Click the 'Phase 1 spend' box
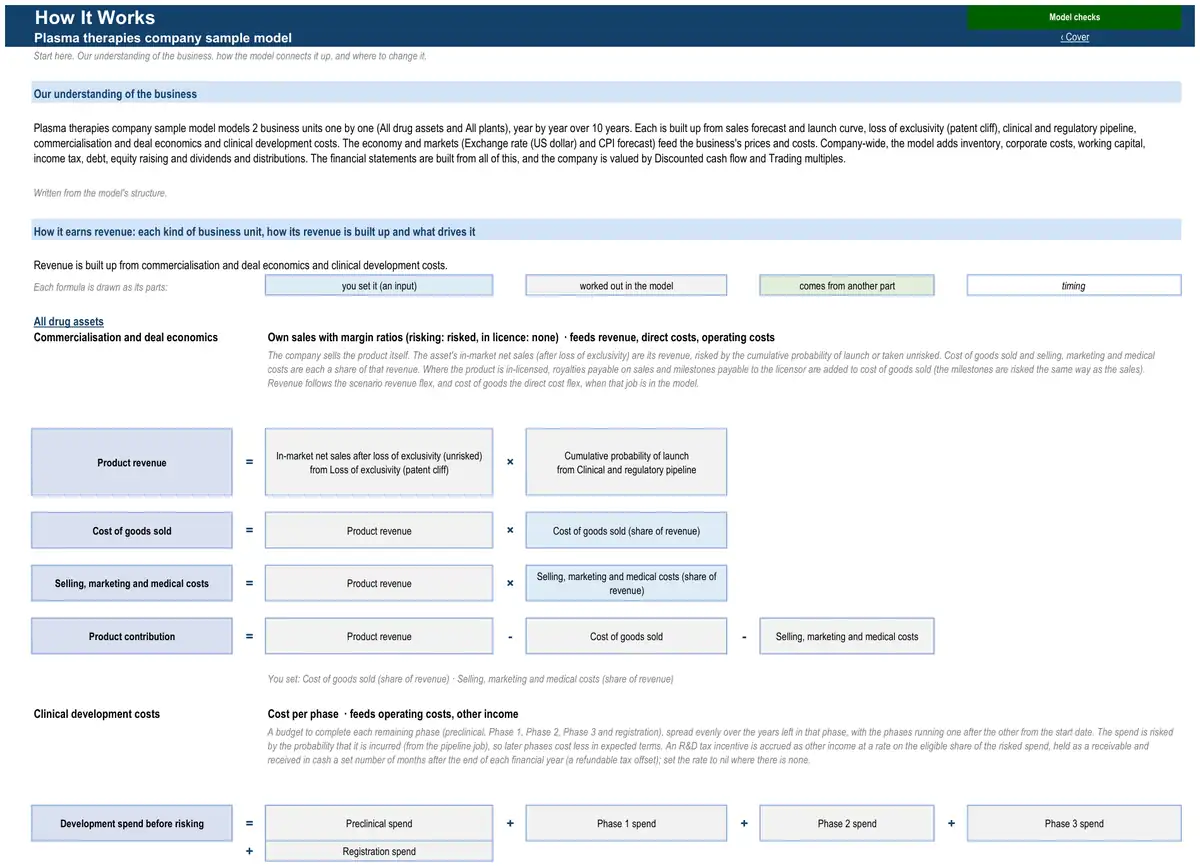This screenshot has height=867, width=1200. pyautogui.click(x=626, y=824)
